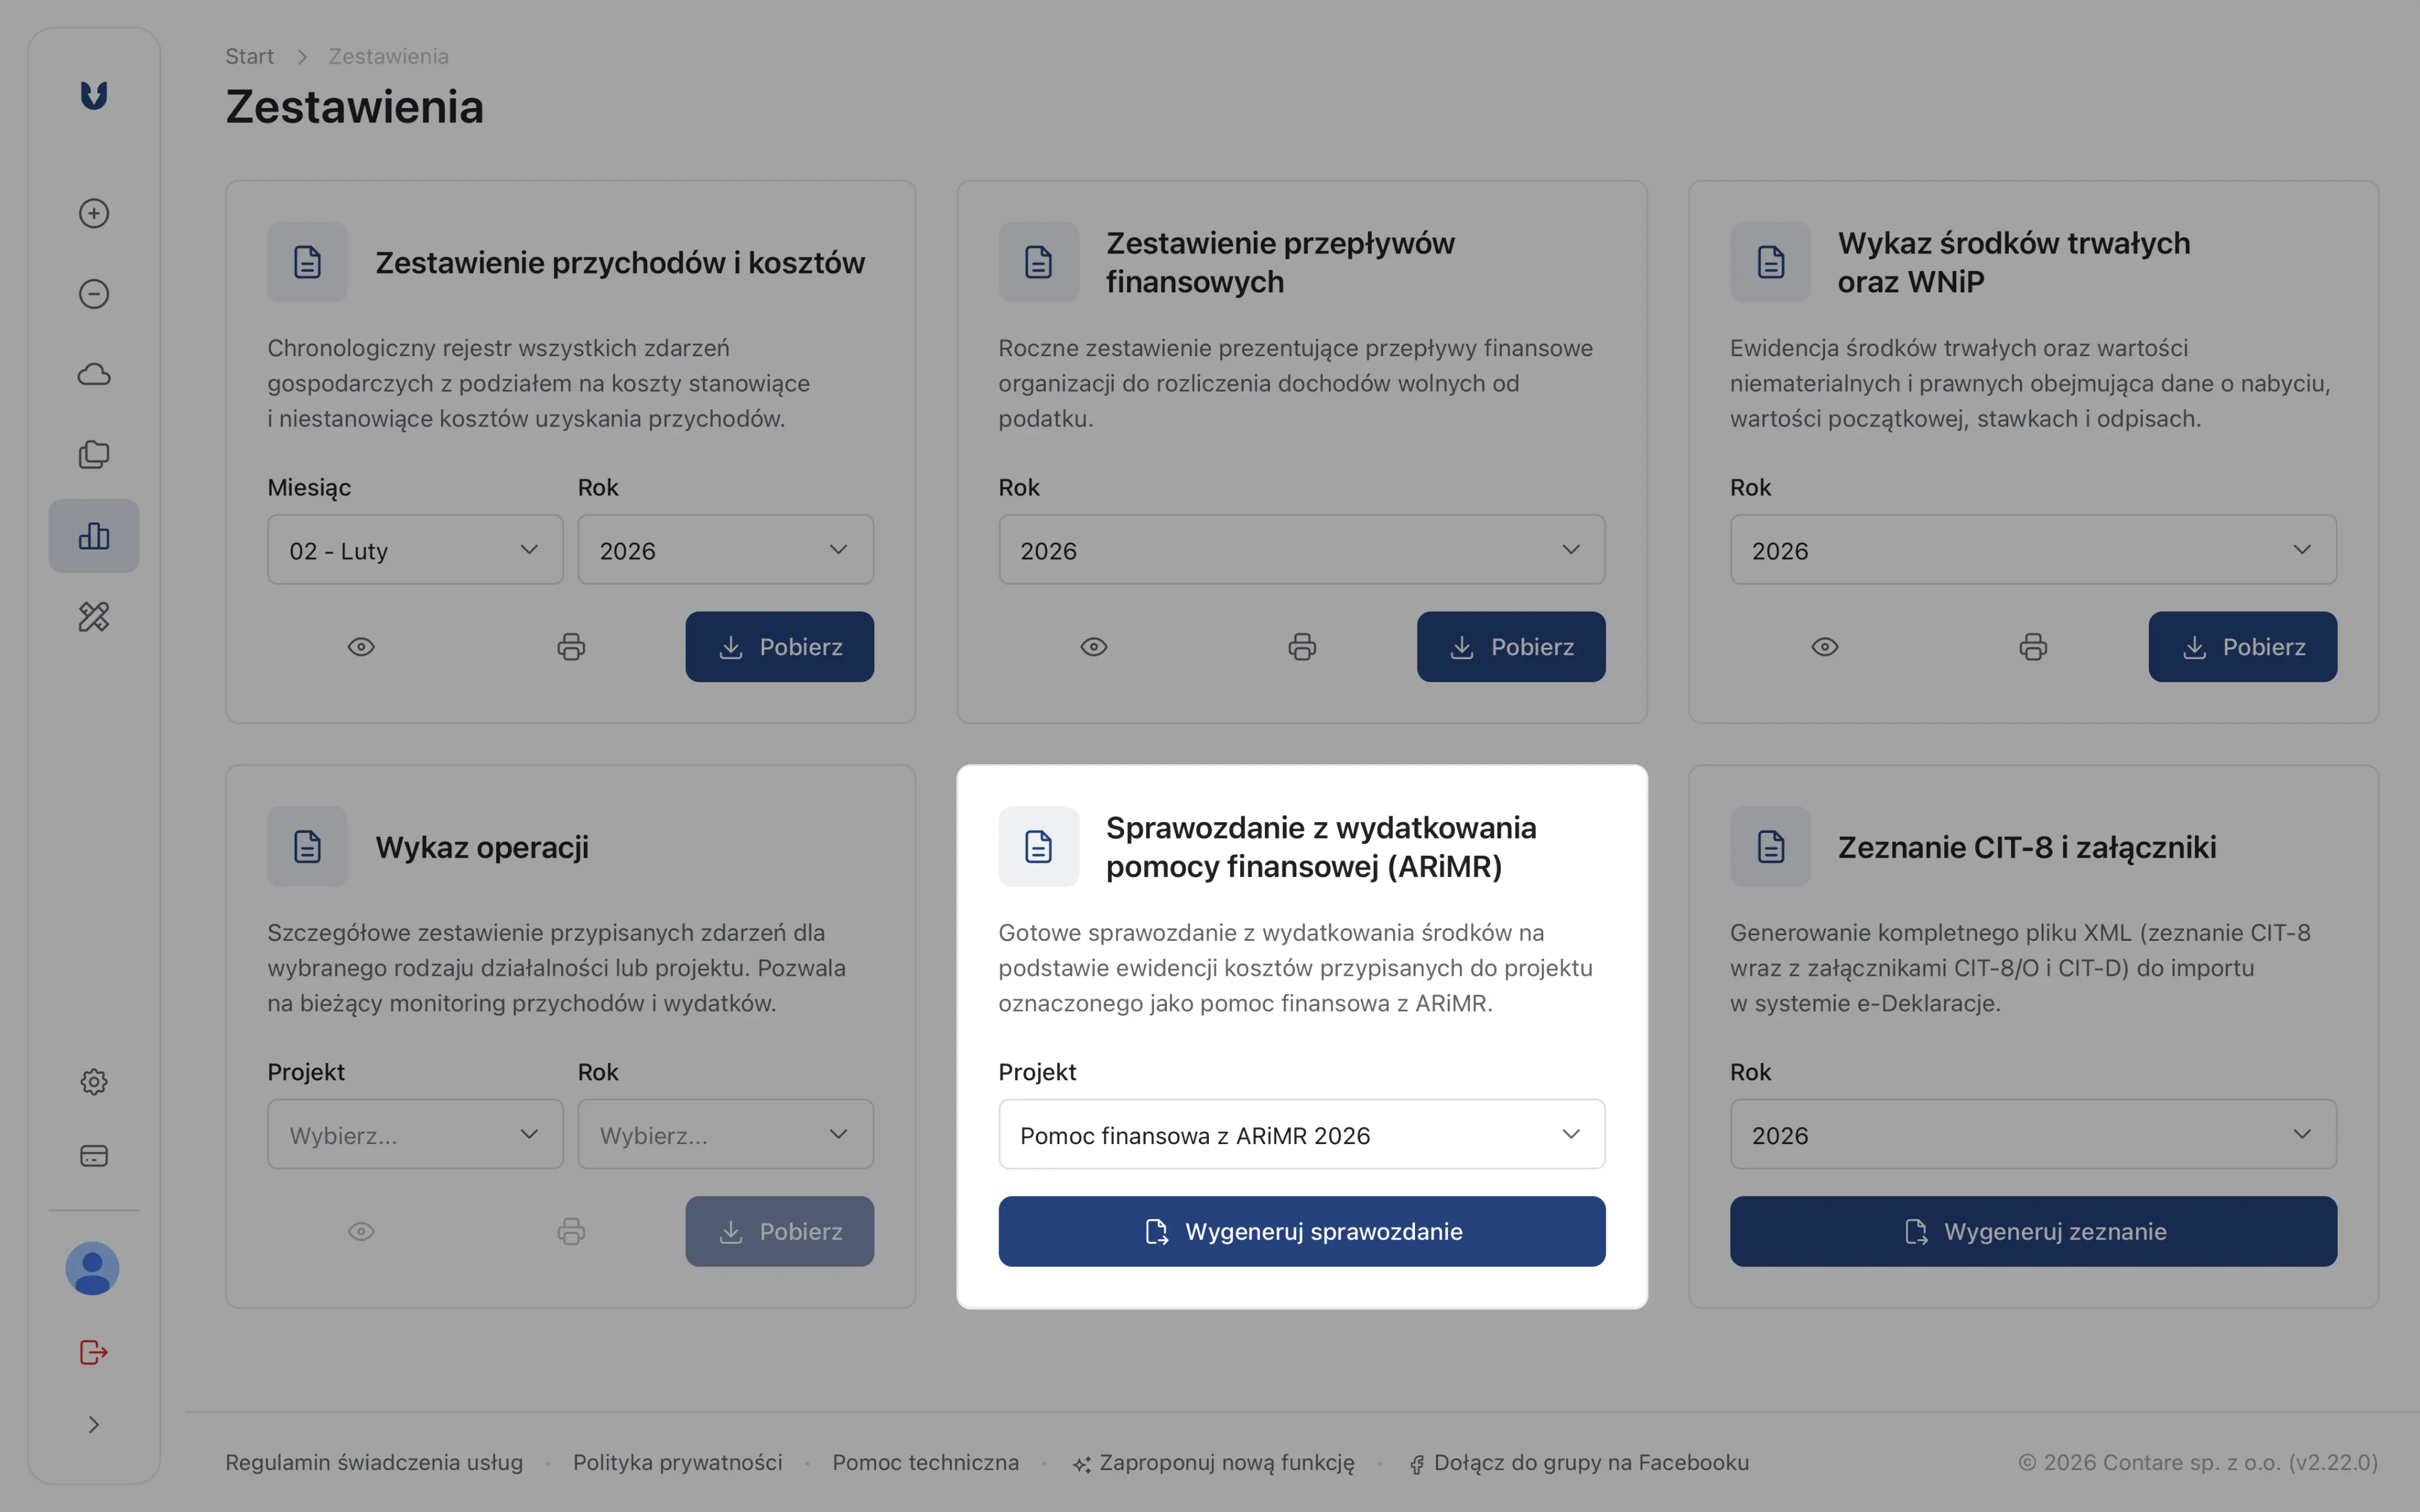Select the documents folder icon in sidebar
Viewport: 2420px width, 1512px height.
(x=93, y=455)
